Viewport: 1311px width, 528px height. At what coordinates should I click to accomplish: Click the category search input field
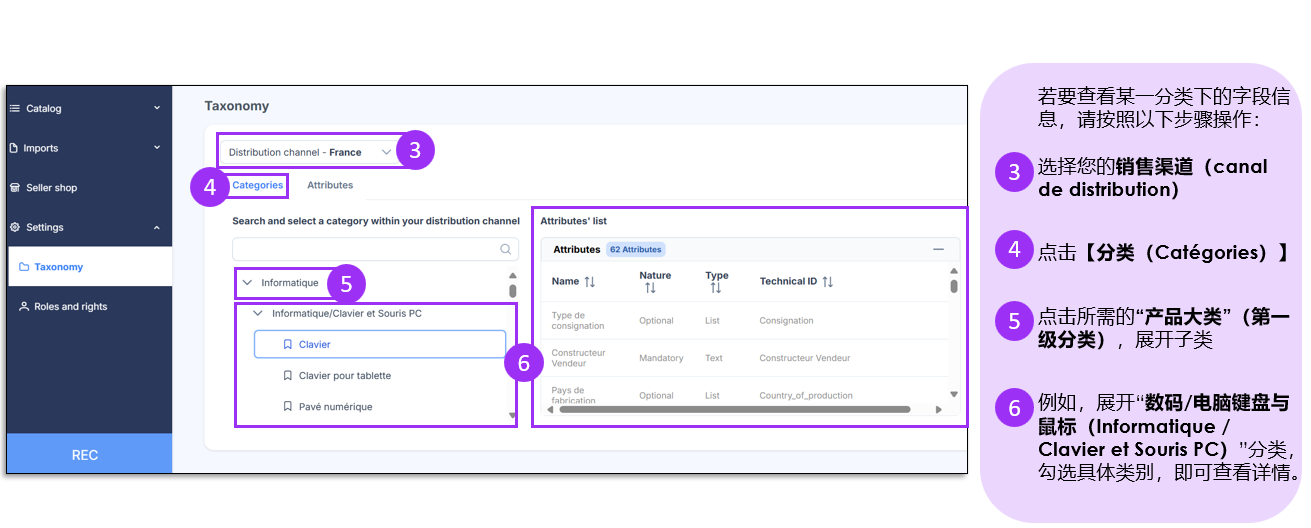pyautogui.click(x=365, y=250)
